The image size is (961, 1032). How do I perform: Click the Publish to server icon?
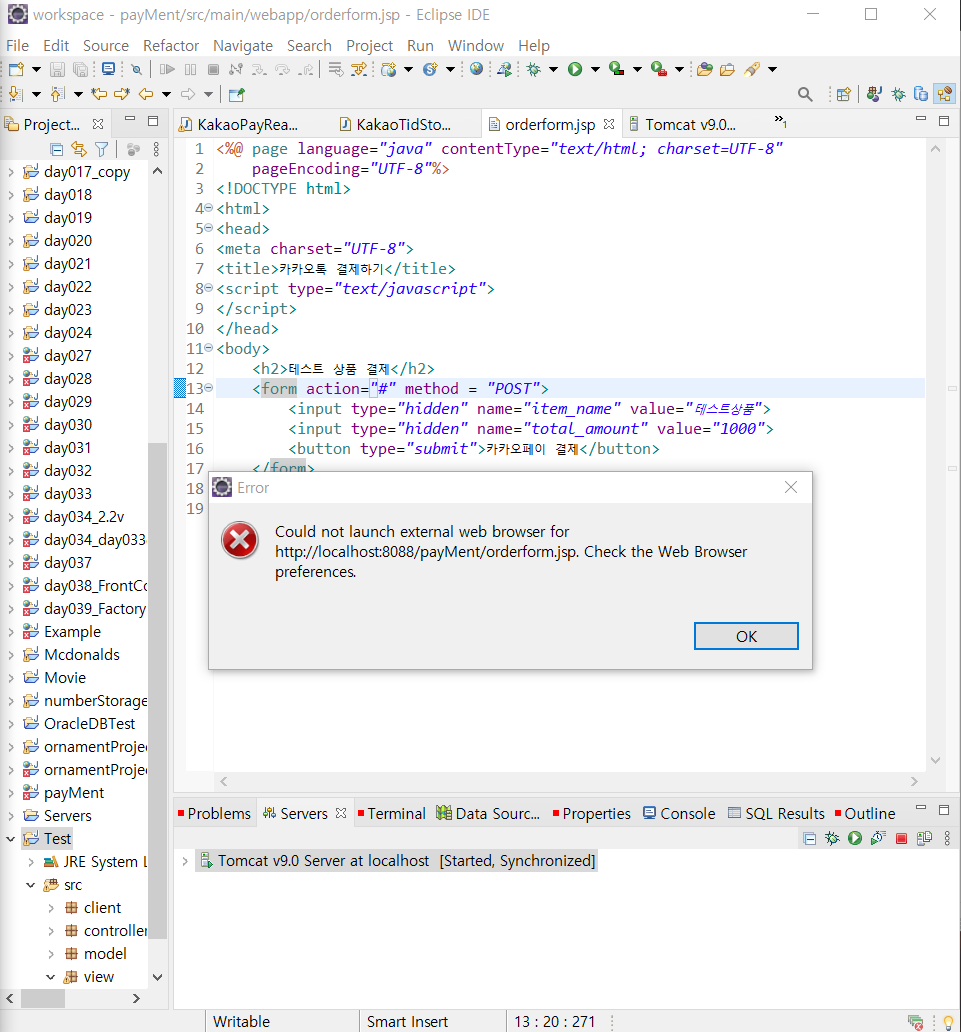(x=924, y=838)
